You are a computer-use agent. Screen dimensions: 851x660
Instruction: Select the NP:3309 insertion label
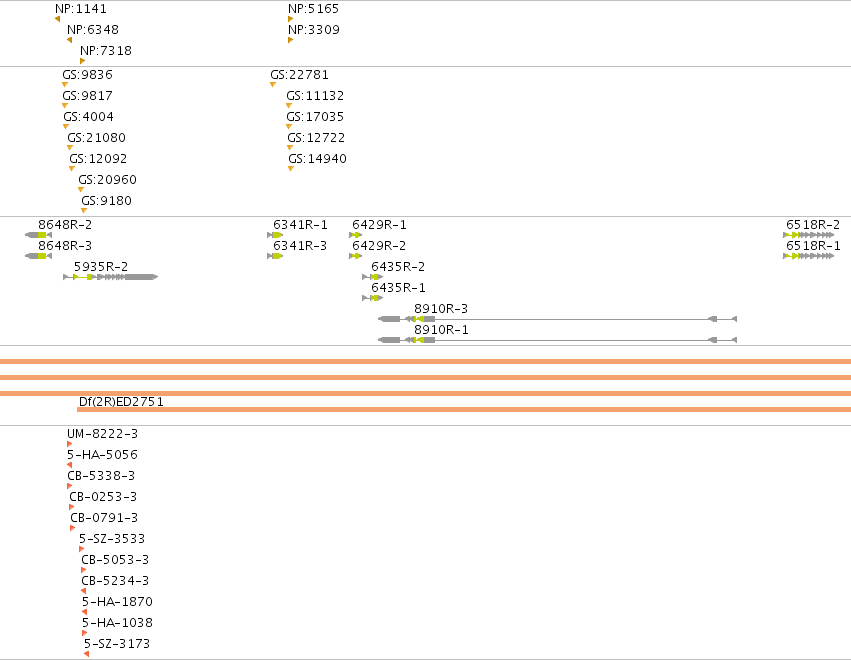(x=314, y=29)
